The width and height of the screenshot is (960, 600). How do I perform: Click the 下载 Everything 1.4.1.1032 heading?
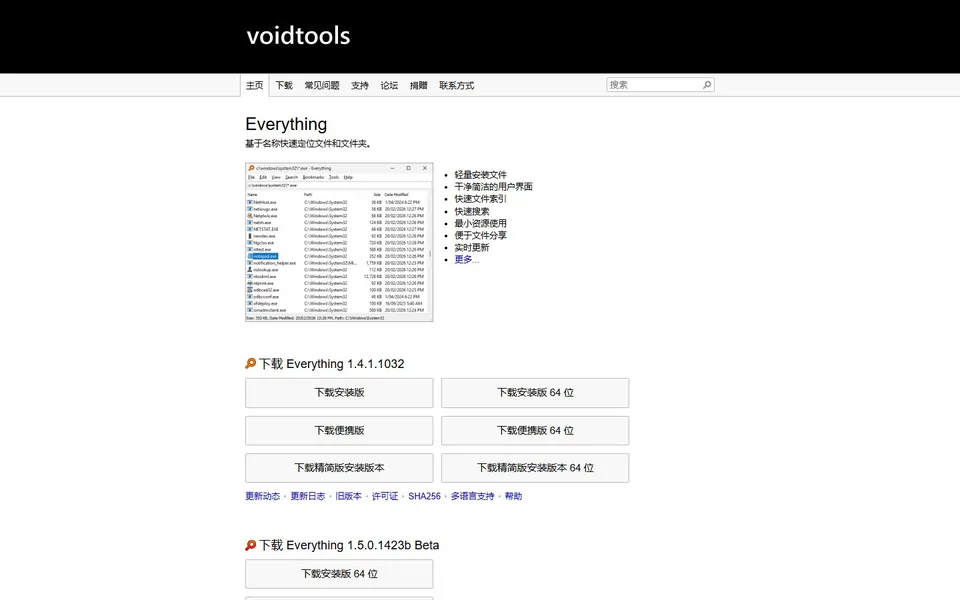tap(331, 364)
